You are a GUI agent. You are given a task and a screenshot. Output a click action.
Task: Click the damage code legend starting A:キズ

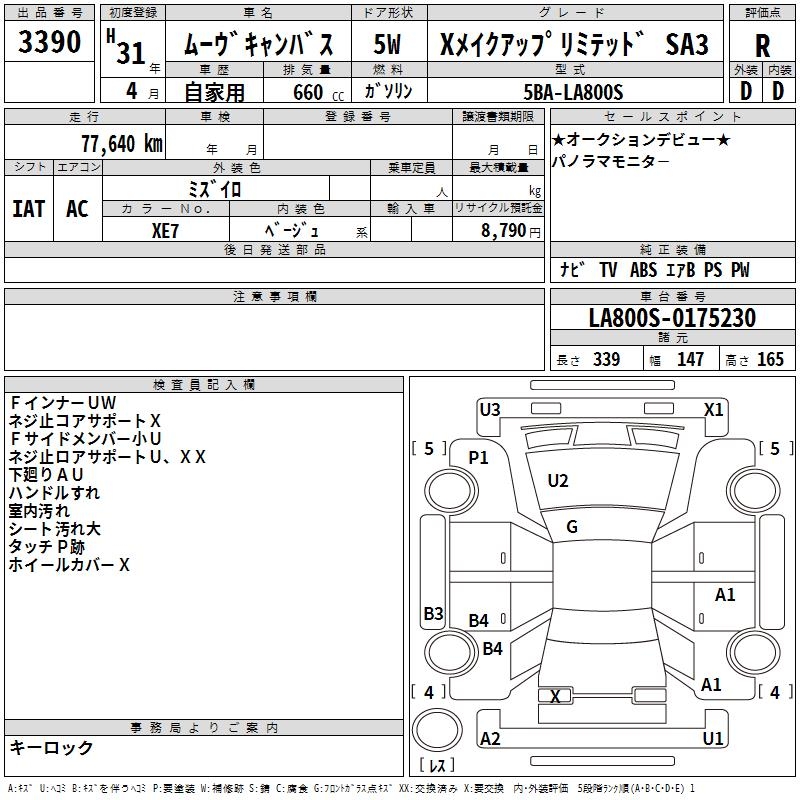click(351, 789)
